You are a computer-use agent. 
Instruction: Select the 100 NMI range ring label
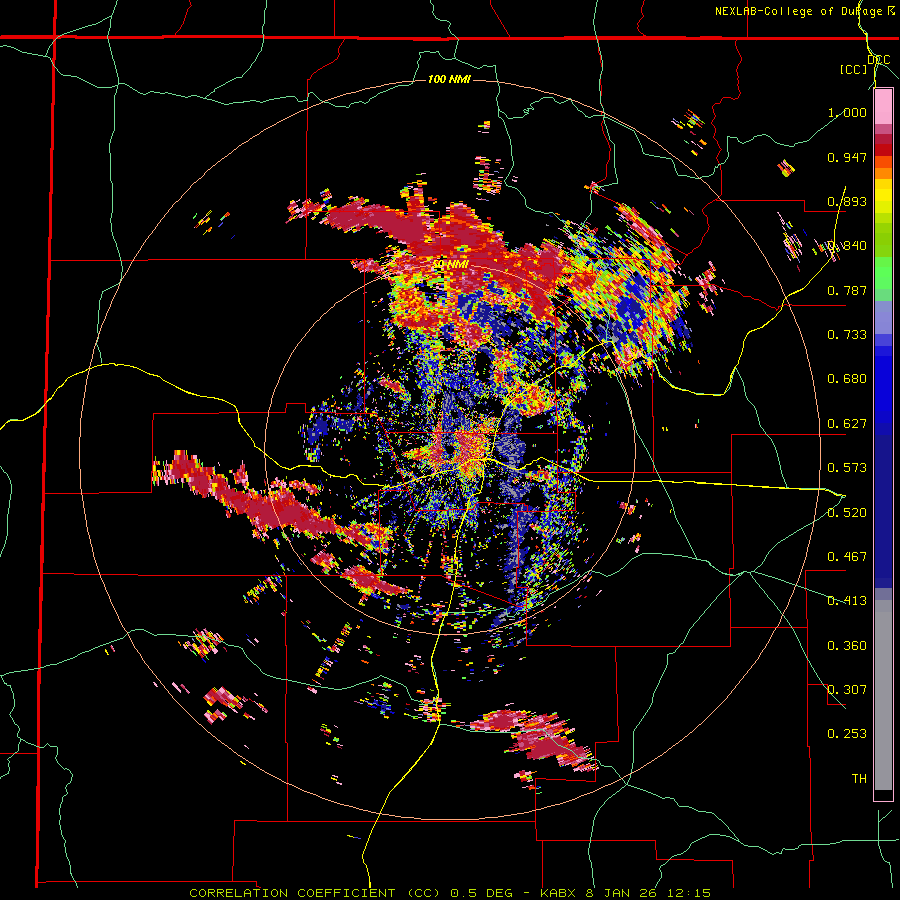coord(449,79)
